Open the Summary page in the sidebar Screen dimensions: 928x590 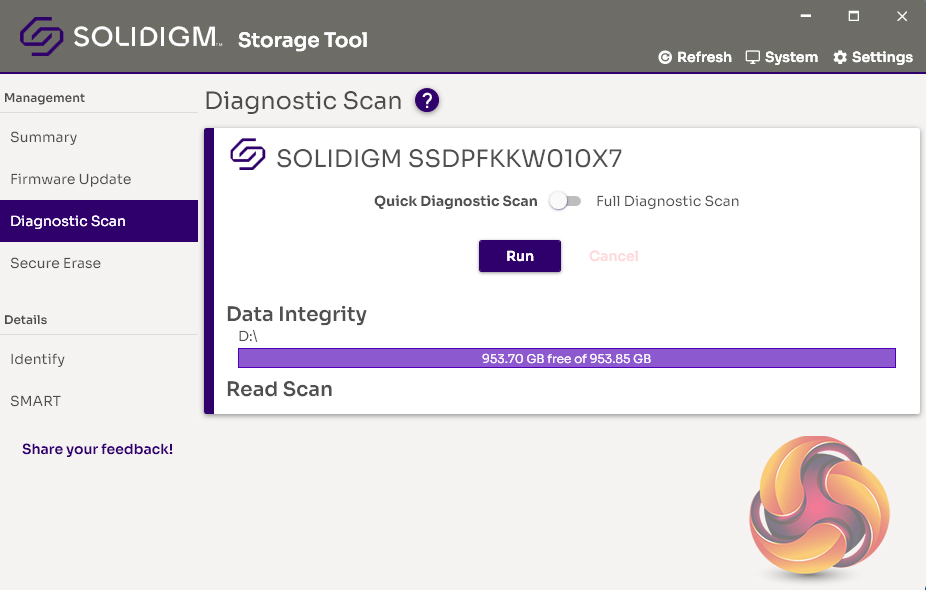(44, 138)
